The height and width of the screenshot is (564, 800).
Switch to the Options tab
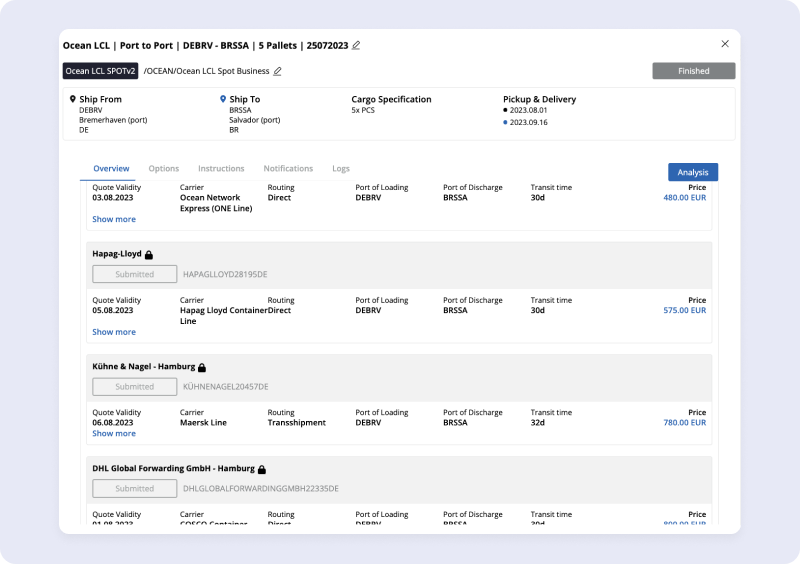(164, 168)
